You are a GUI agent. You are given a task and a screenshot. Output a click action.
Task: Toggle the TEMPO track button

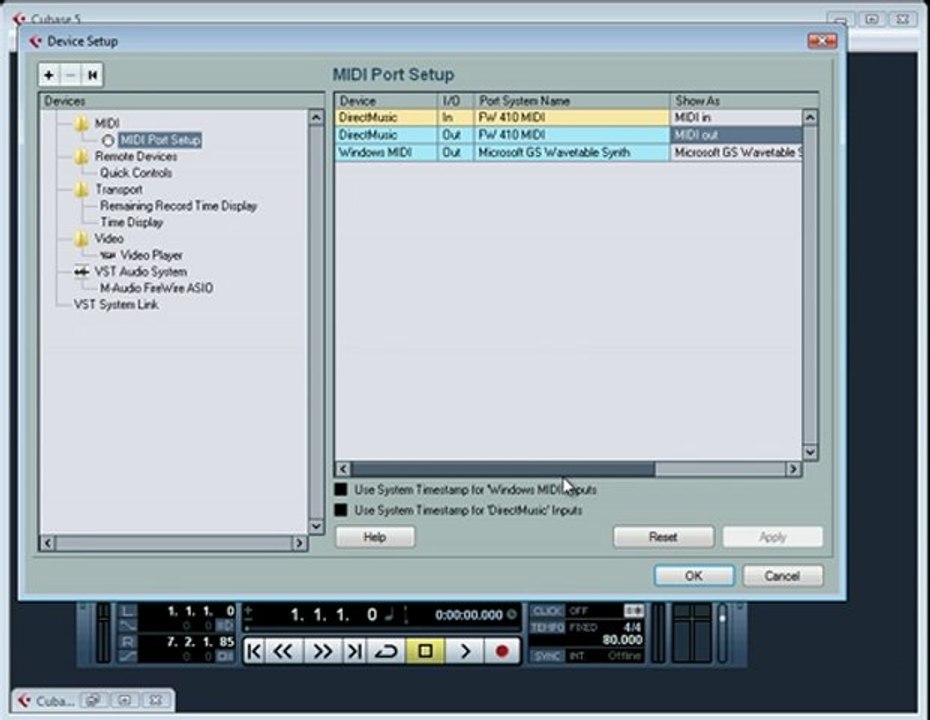(x=547, y=627)
